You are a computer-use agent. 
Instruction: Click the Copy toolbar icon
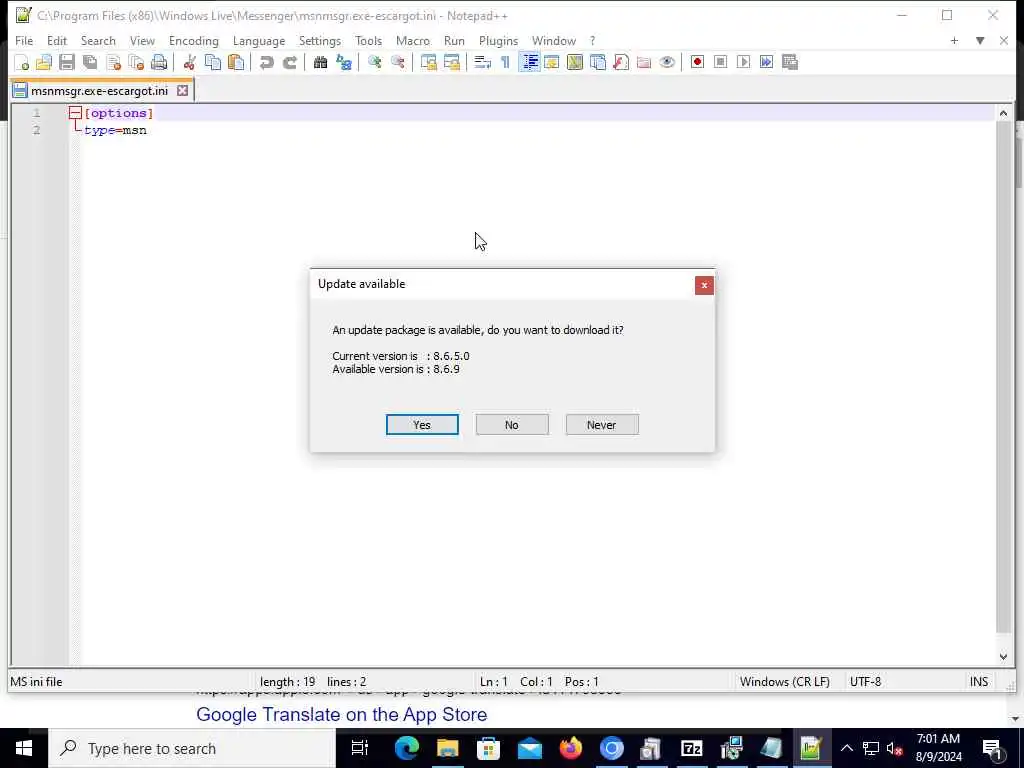pos(213,62)
